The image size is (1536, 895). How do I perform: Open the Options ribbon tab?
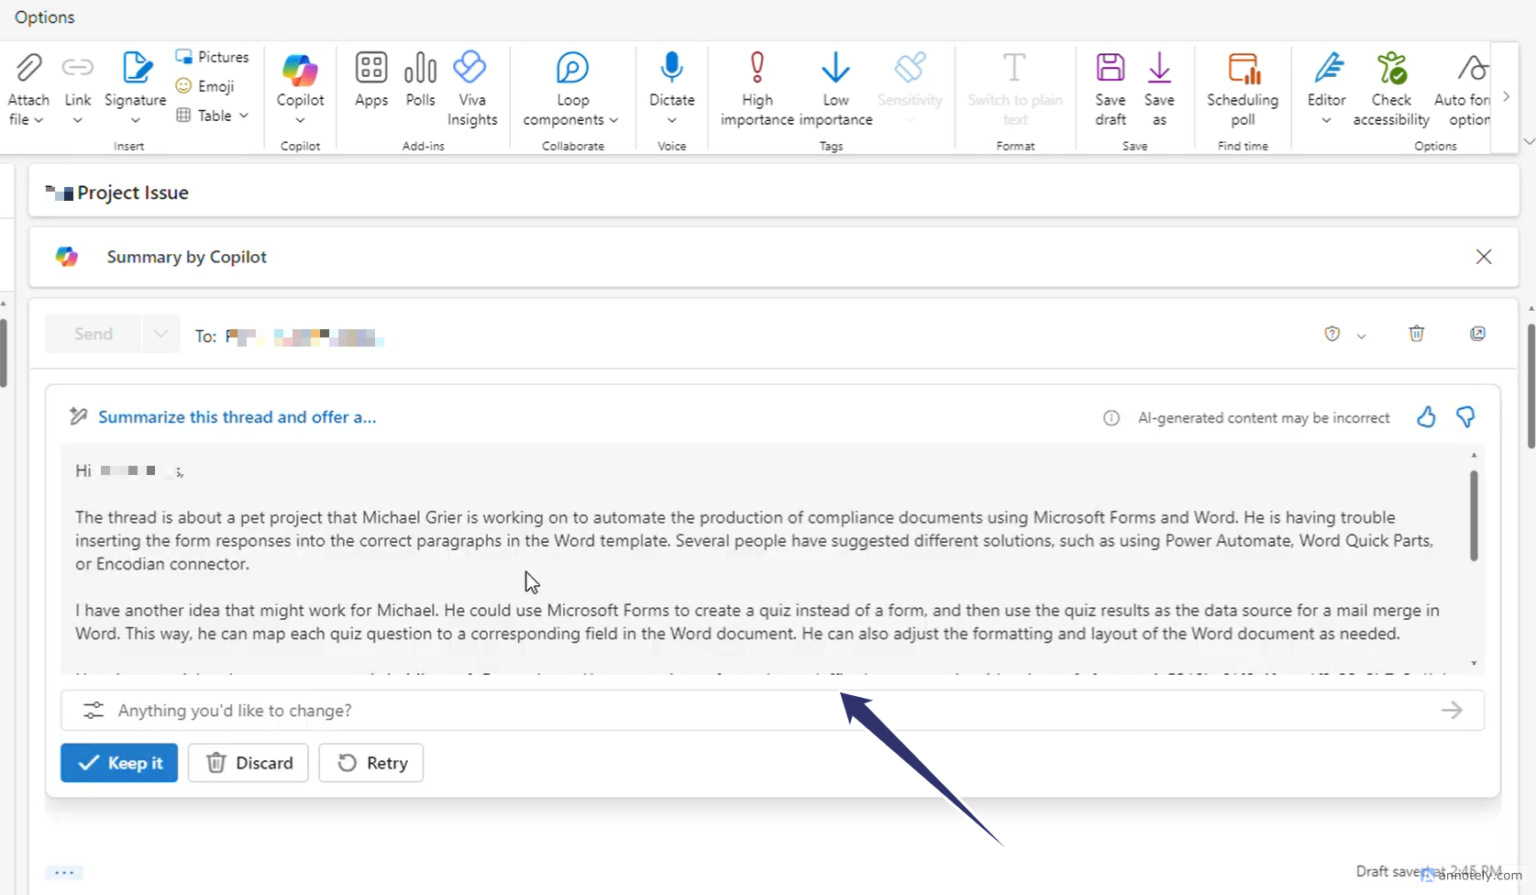[44, 16]
